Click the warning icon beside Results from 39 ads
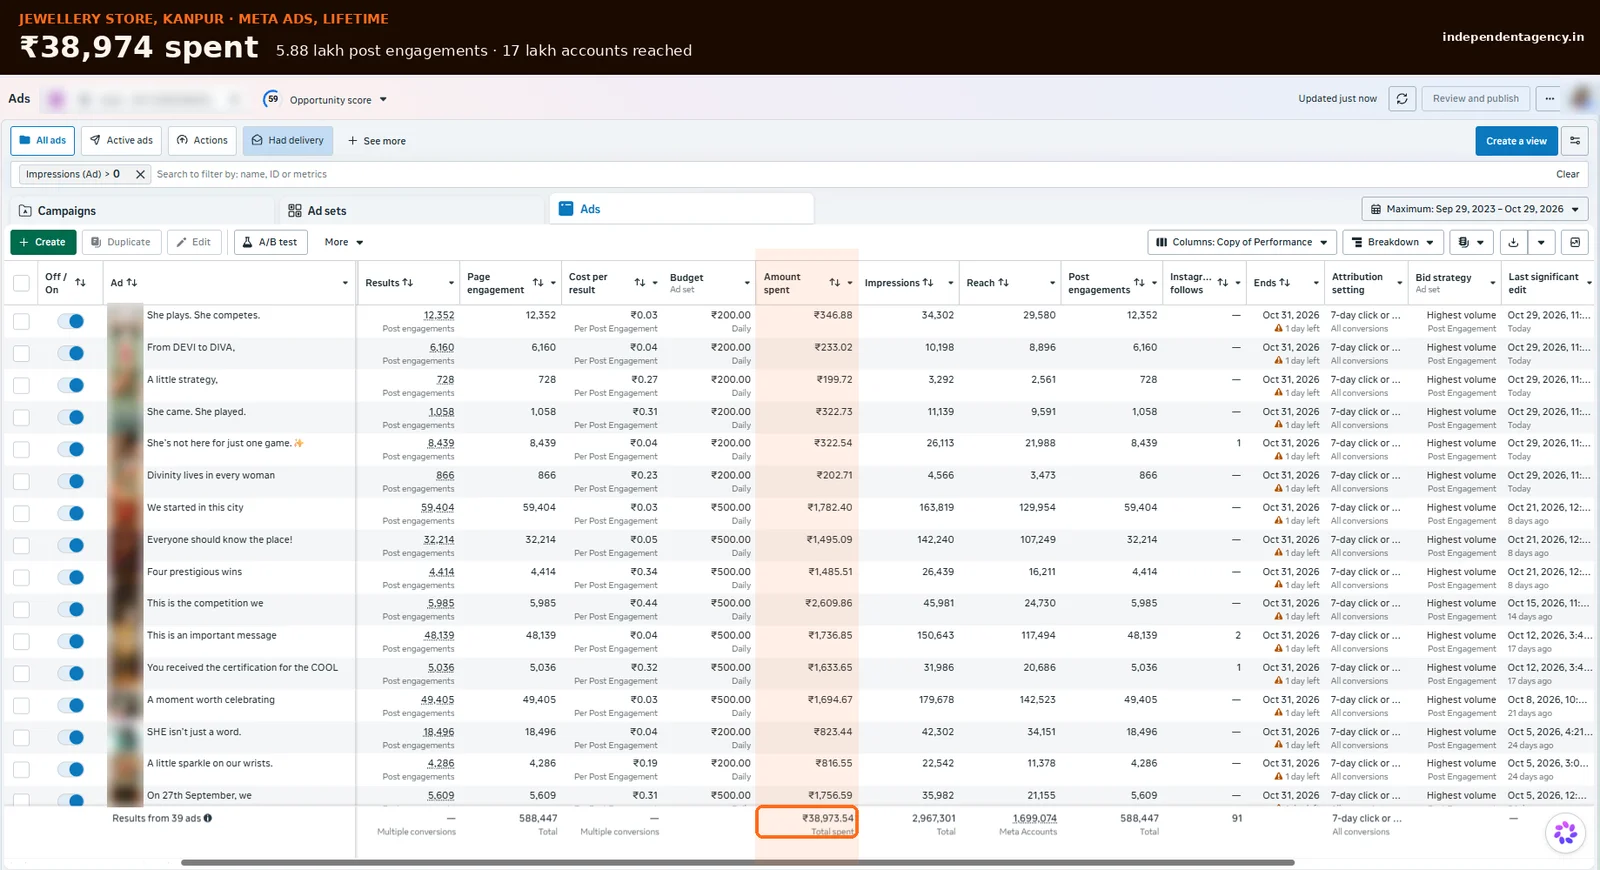This screenshot has height=870, width=1600. coord(208,818)
